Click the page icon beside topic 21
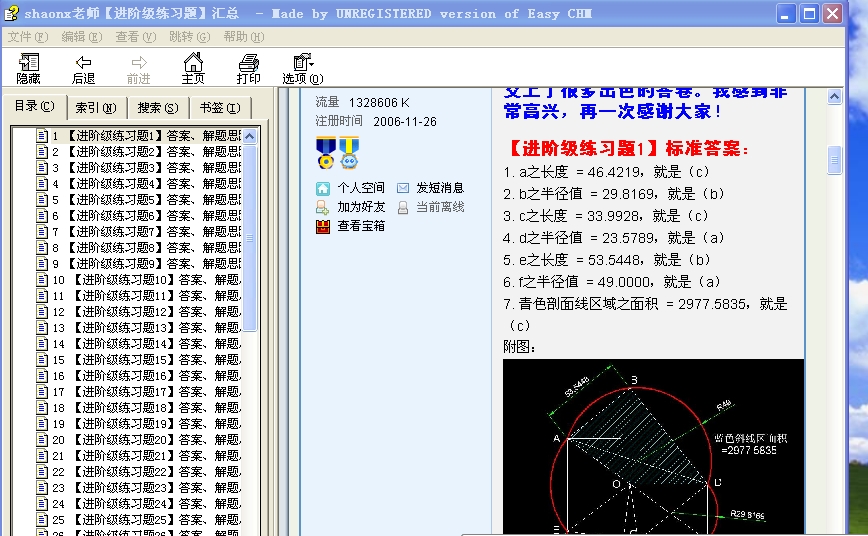Image resolution: width=868 pixels, height=536 pixels. [42, 456]
